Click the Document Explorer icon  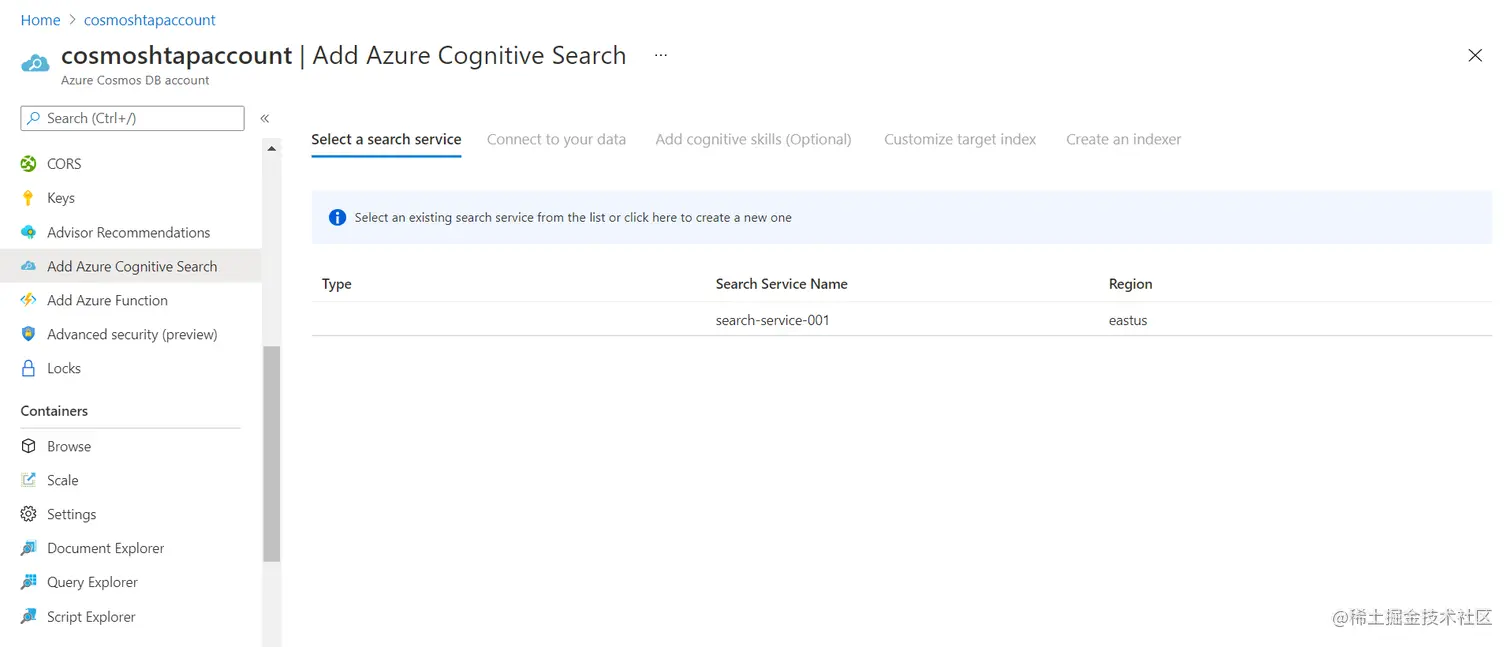pyautogui.click(x=28, y=548)
